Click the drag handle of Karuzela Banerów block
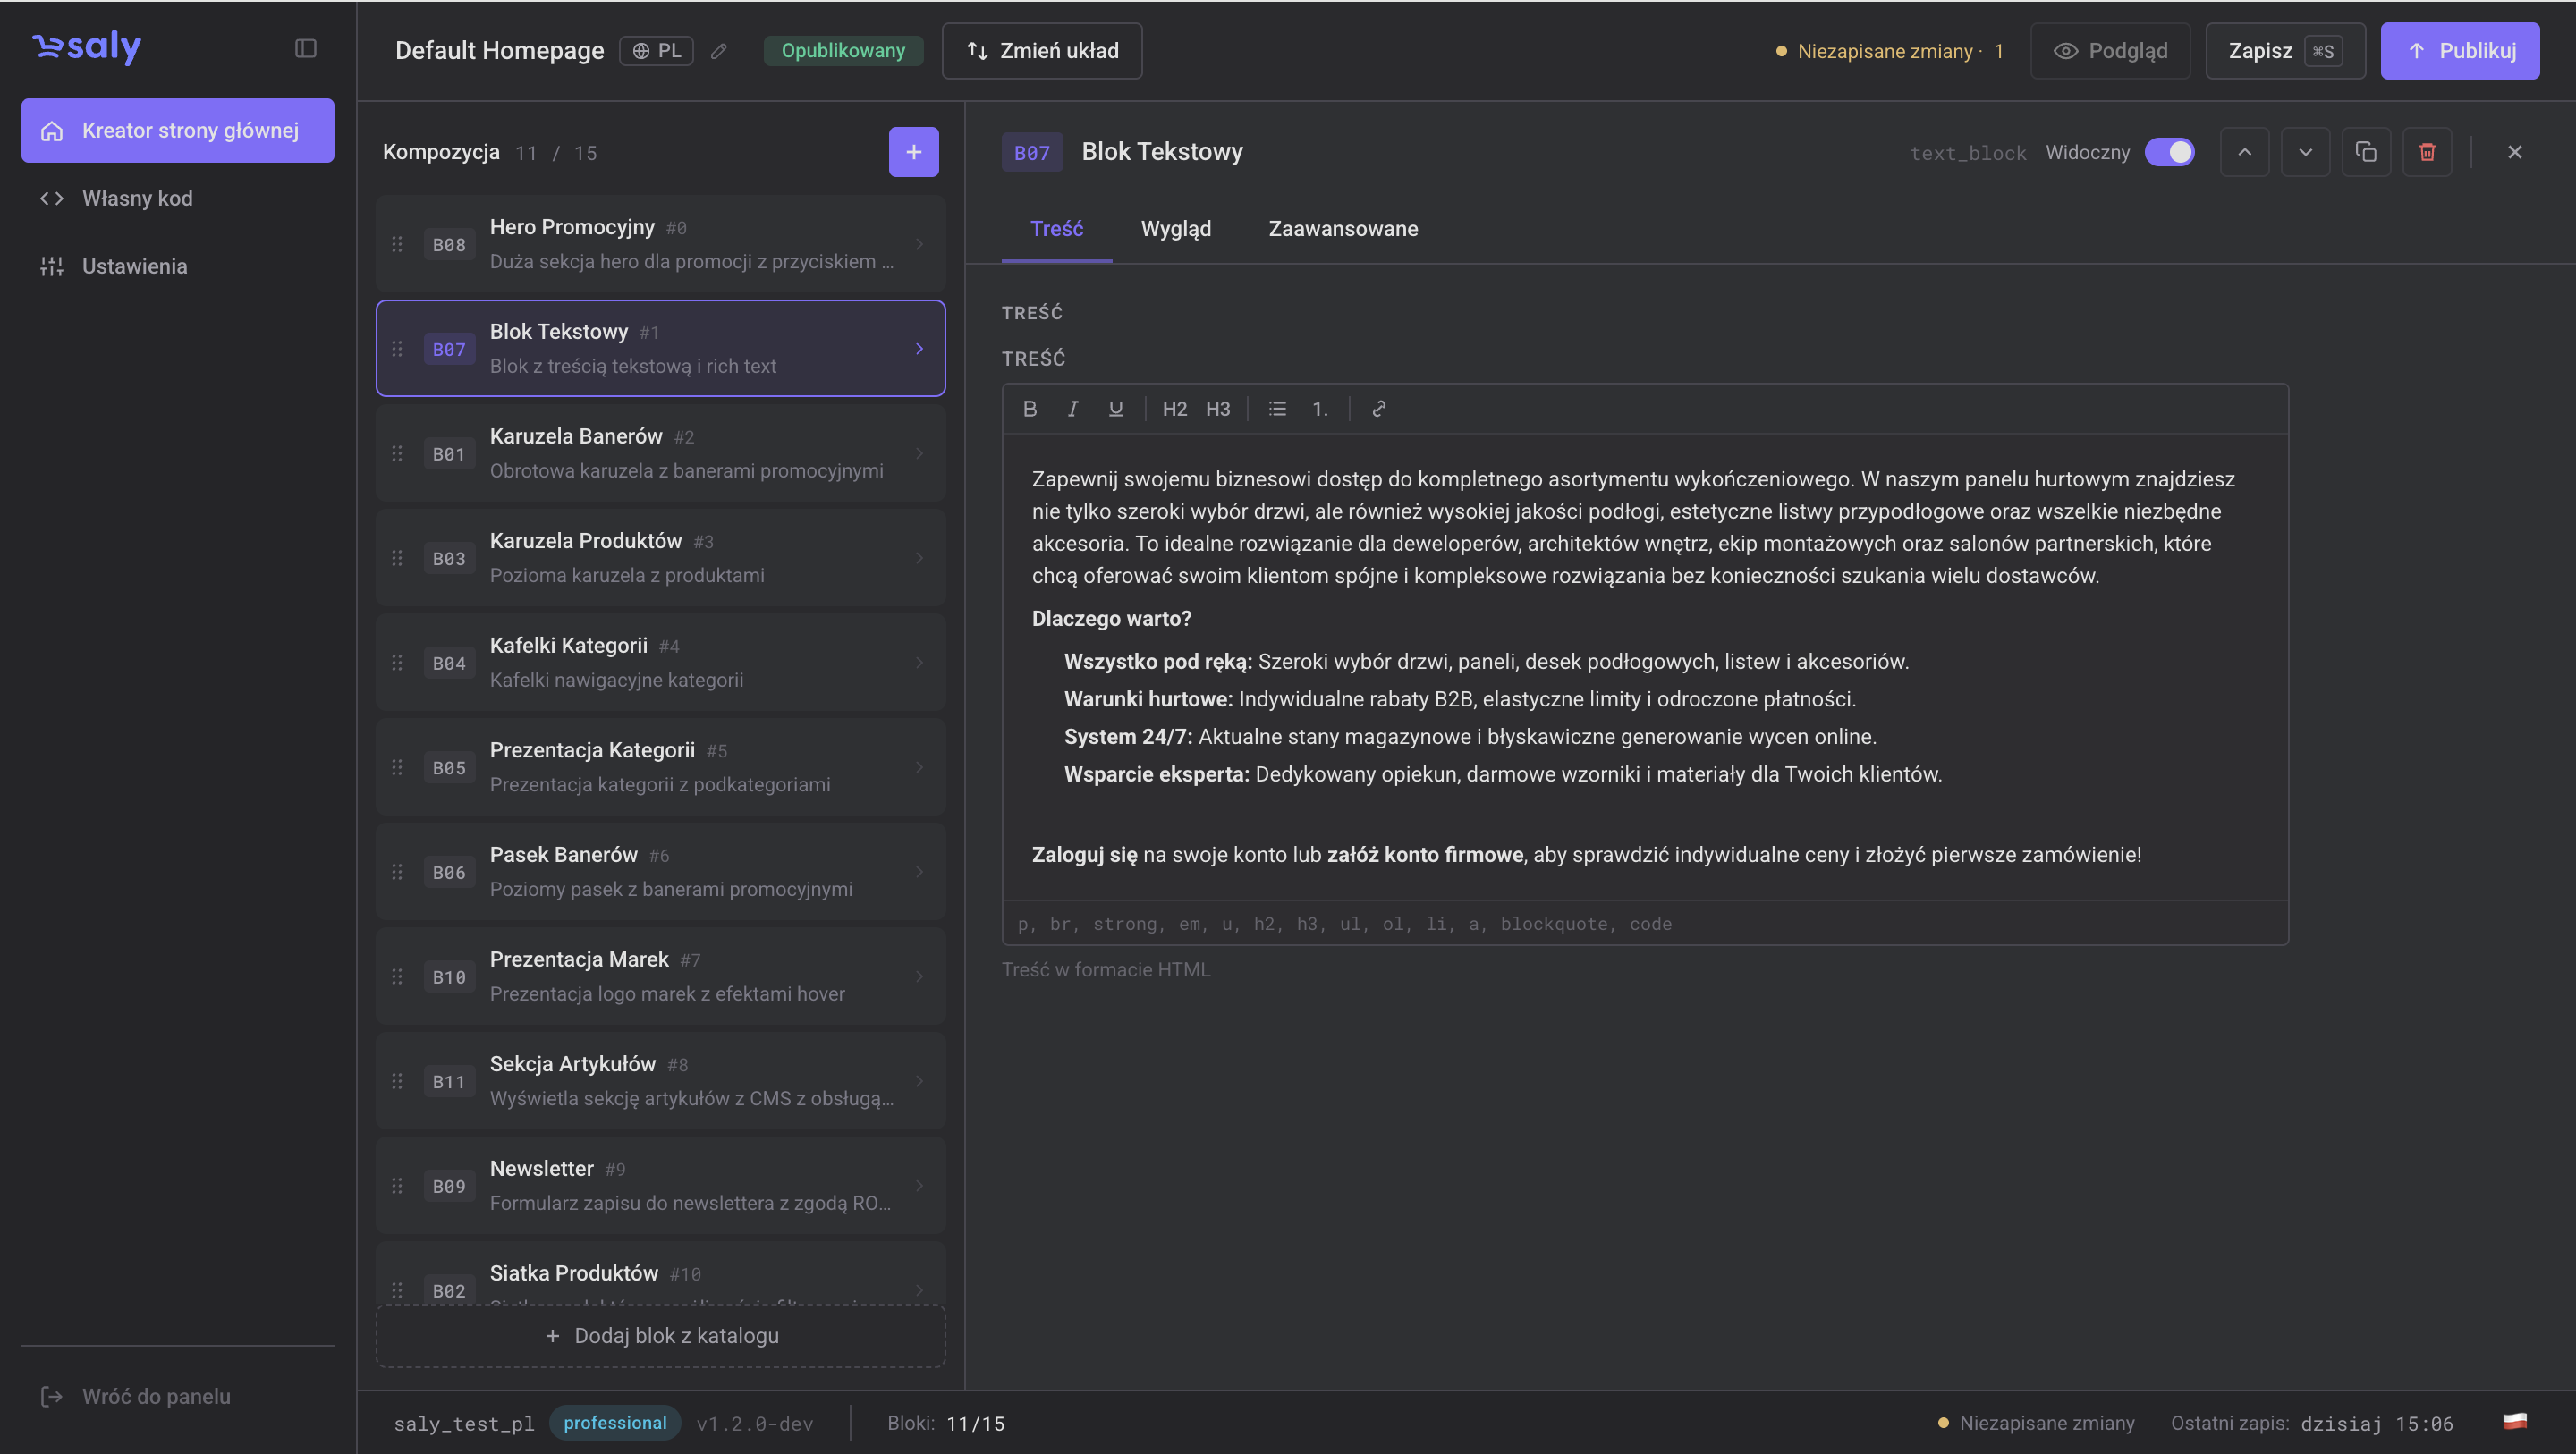Image resolution: width=2576 pixels, height=1454 pixels. coord(397,453)
